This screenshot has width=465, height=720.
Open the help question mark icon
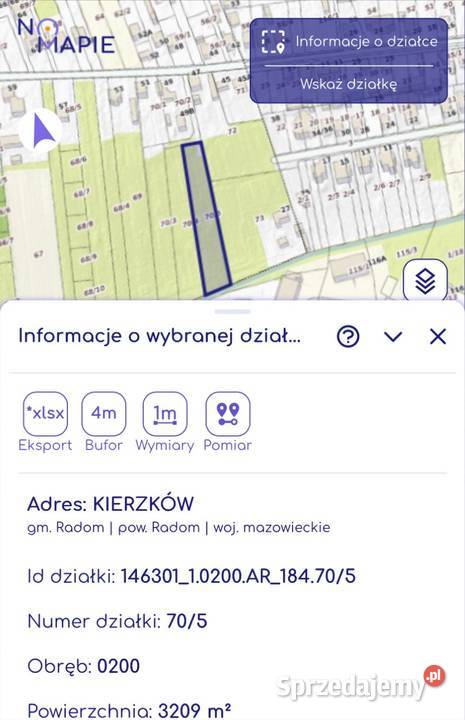coord(348,337)
